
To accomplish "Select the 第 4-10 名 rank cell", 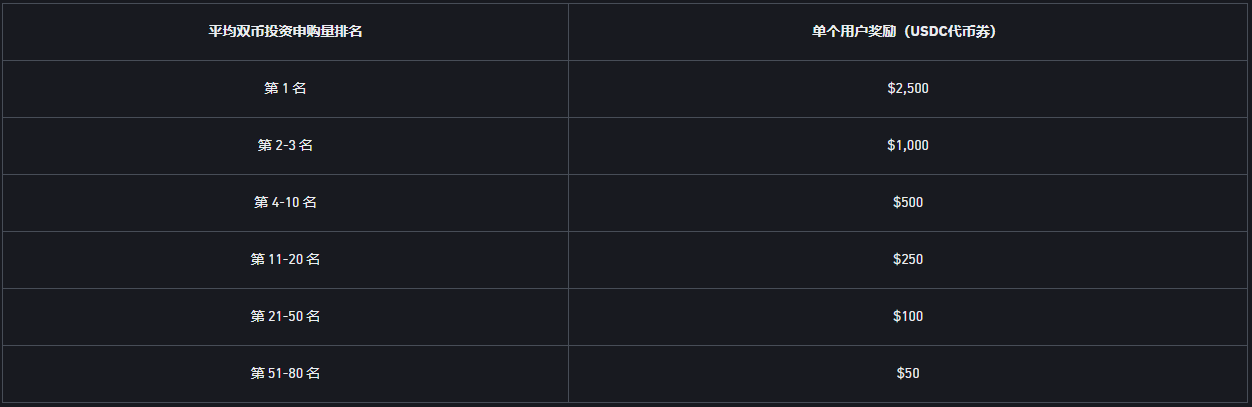I will pos(285,202).
